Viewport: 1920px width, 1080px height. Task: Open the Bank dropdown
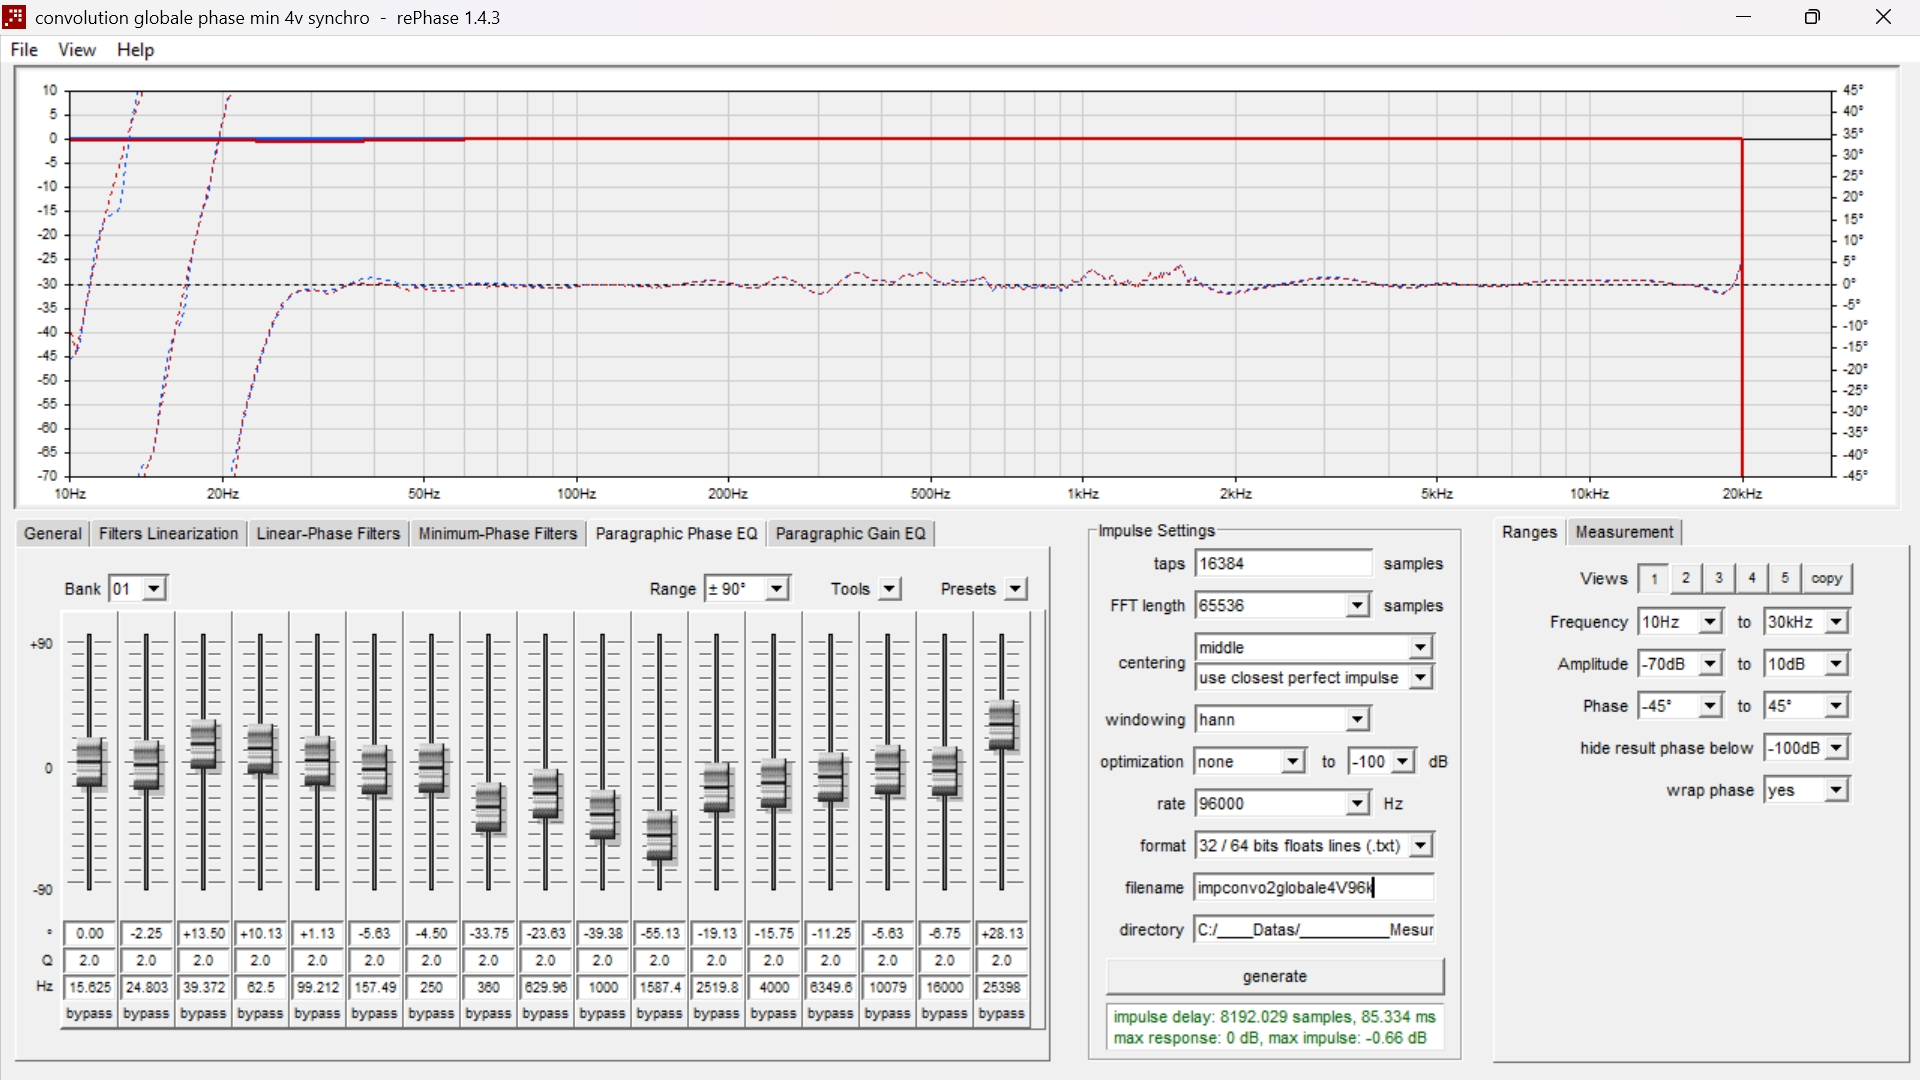click(139, 589)
